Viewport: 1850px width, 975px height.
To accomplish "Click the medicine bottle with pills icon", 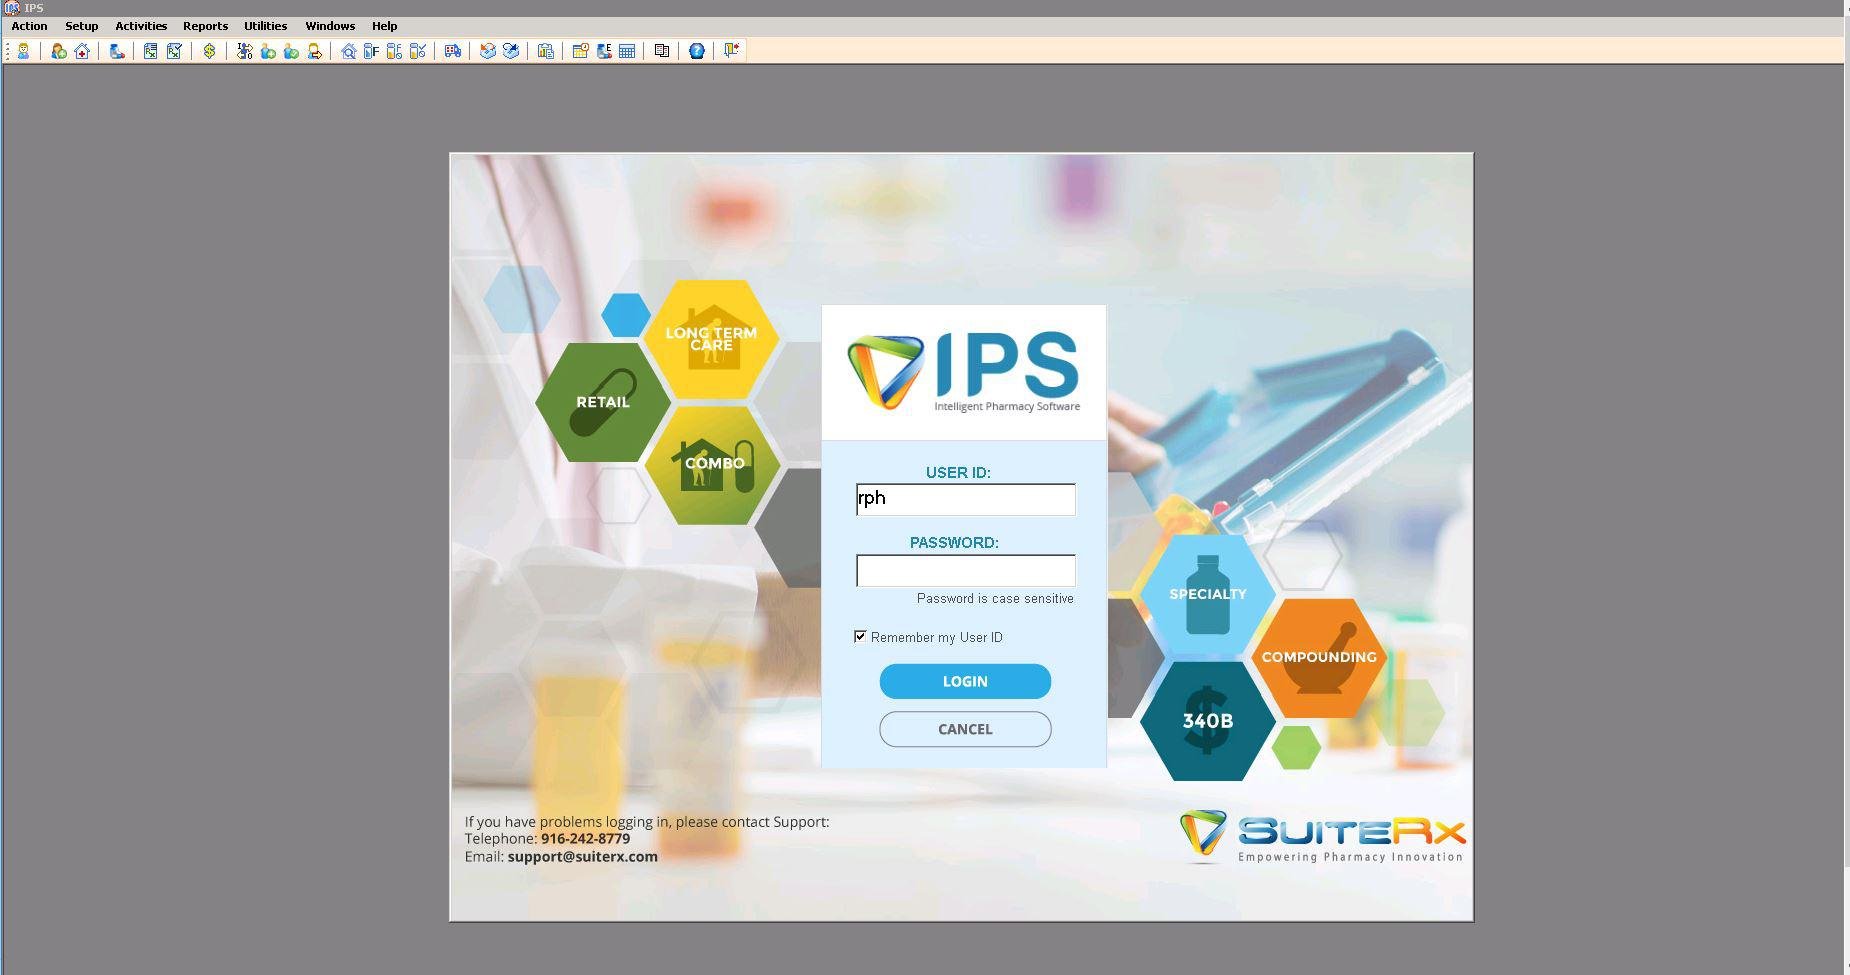I will click(117, 51).
